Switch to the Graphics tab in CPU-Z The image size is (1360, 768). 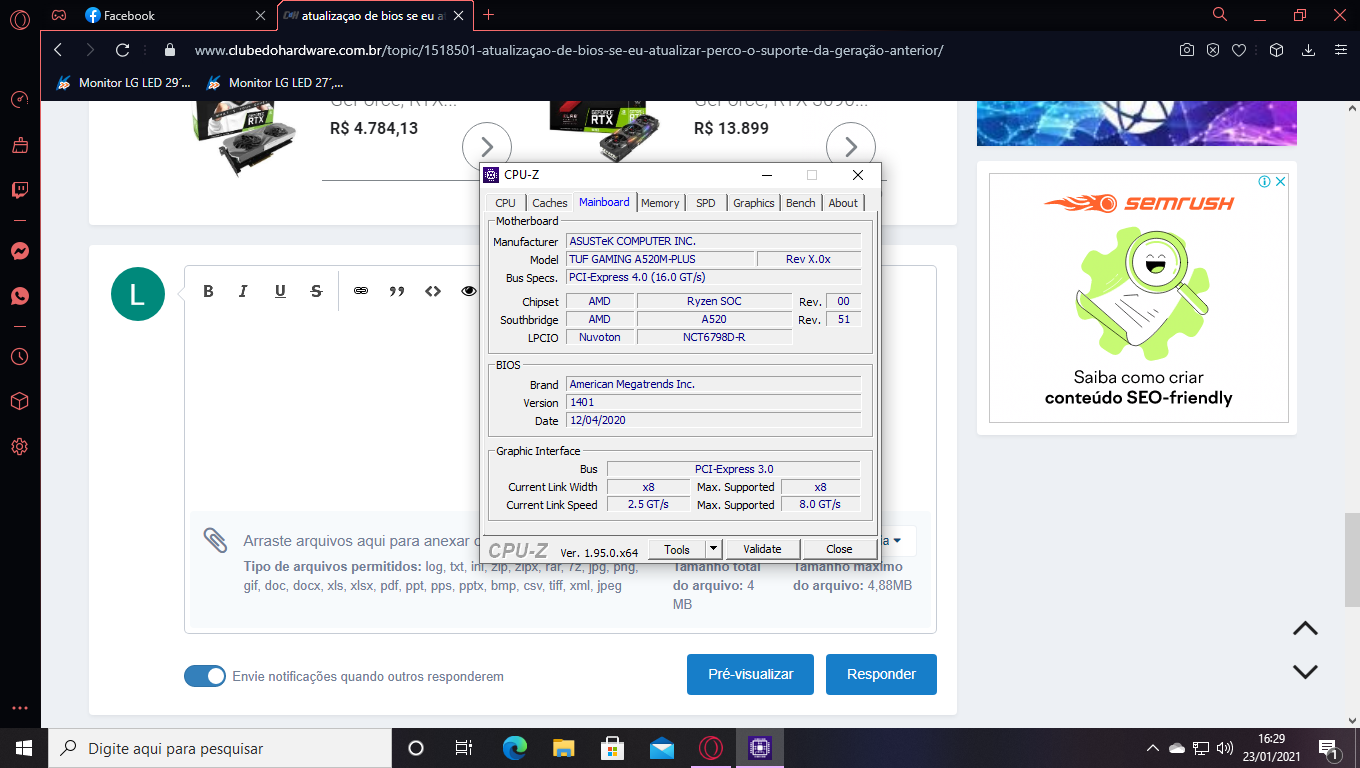754,203
